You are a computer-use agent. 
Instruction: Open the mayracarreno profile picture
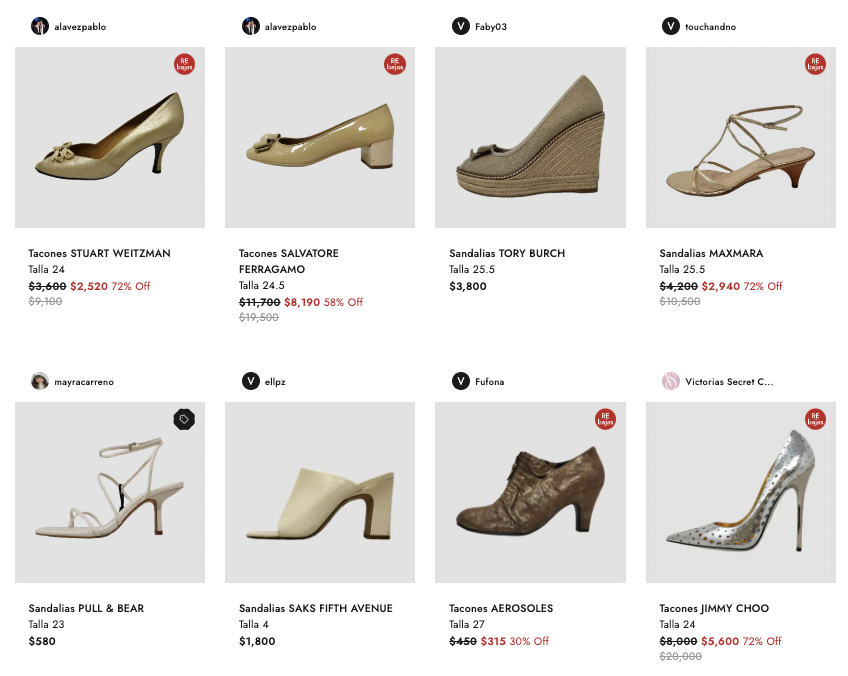pos(40,381)
